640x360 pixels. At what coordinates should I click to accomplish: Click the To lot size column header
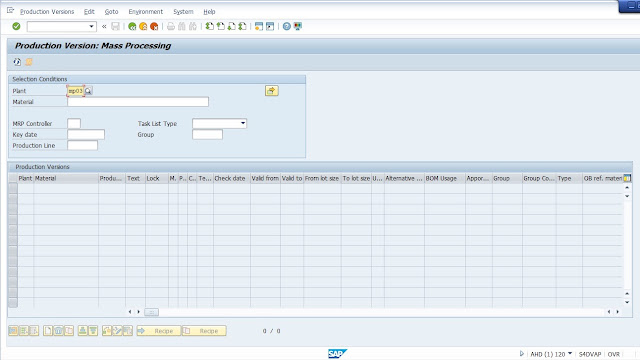pyautogui.click(x=356, y=178)
